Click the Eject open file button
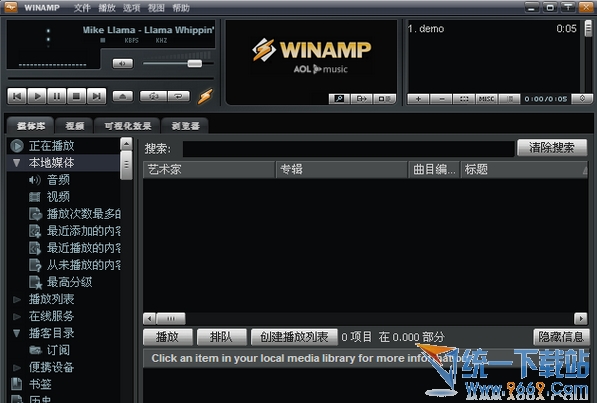The width and height of the screenshot is (597, 403). [x=123, y=96]
